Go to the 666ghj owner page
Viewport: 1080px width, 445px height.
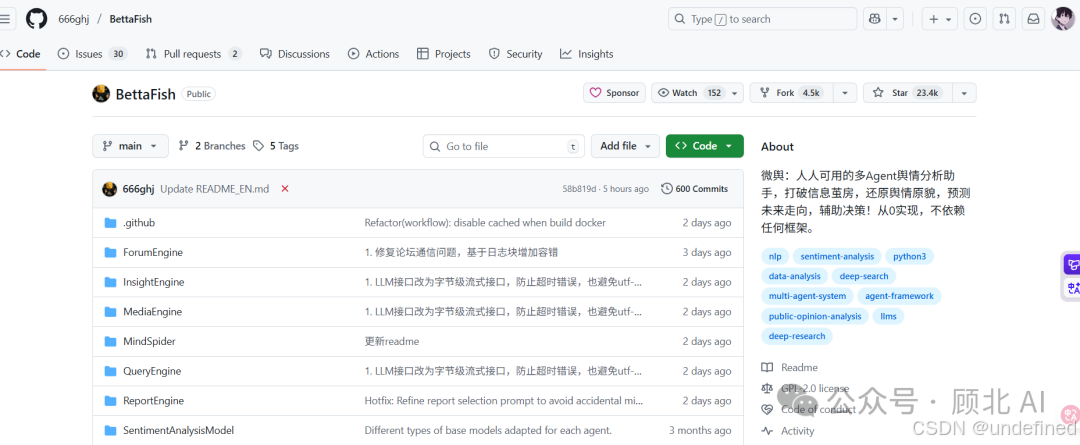point(74,19)
